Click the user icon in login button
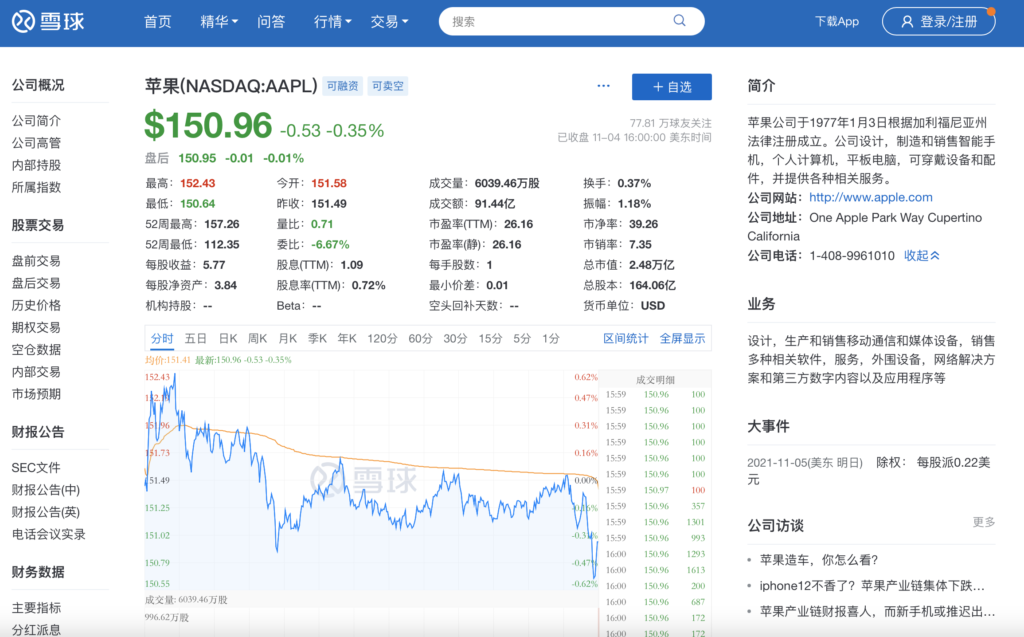Image resolution: width=1024 pixels, height=637 pixels. coord(906,22)
